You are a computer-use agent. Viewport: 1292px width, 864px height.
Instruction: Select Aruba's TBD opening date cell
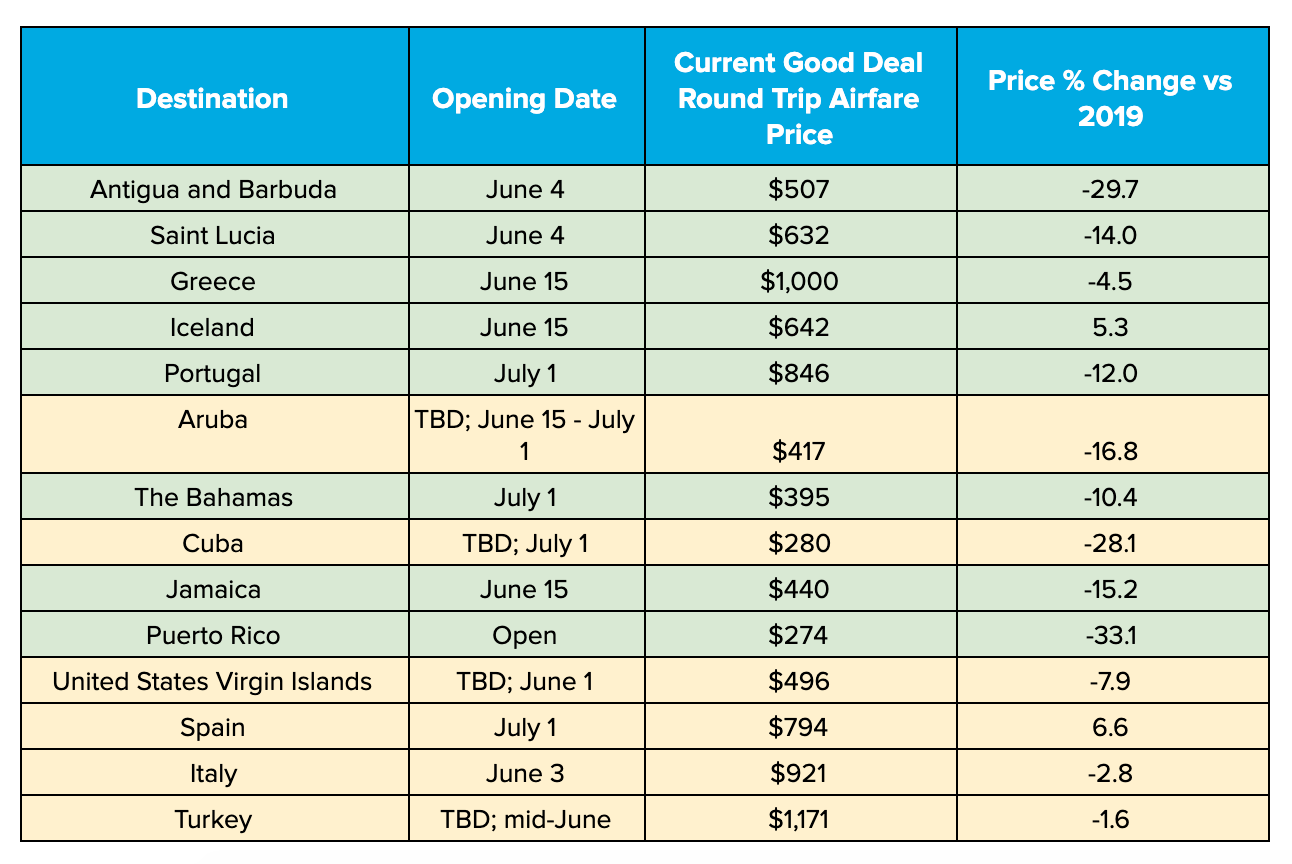[x=526, y=434]
